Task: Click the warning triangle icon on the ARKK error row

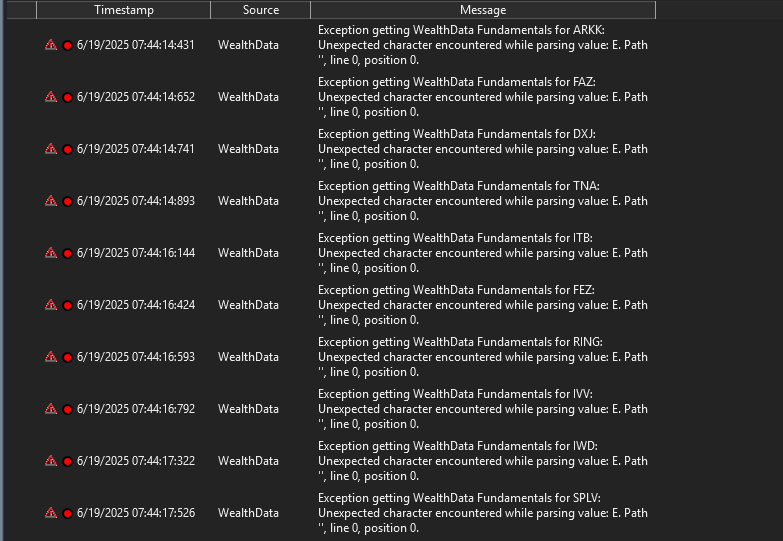Action: pos(51,45)
